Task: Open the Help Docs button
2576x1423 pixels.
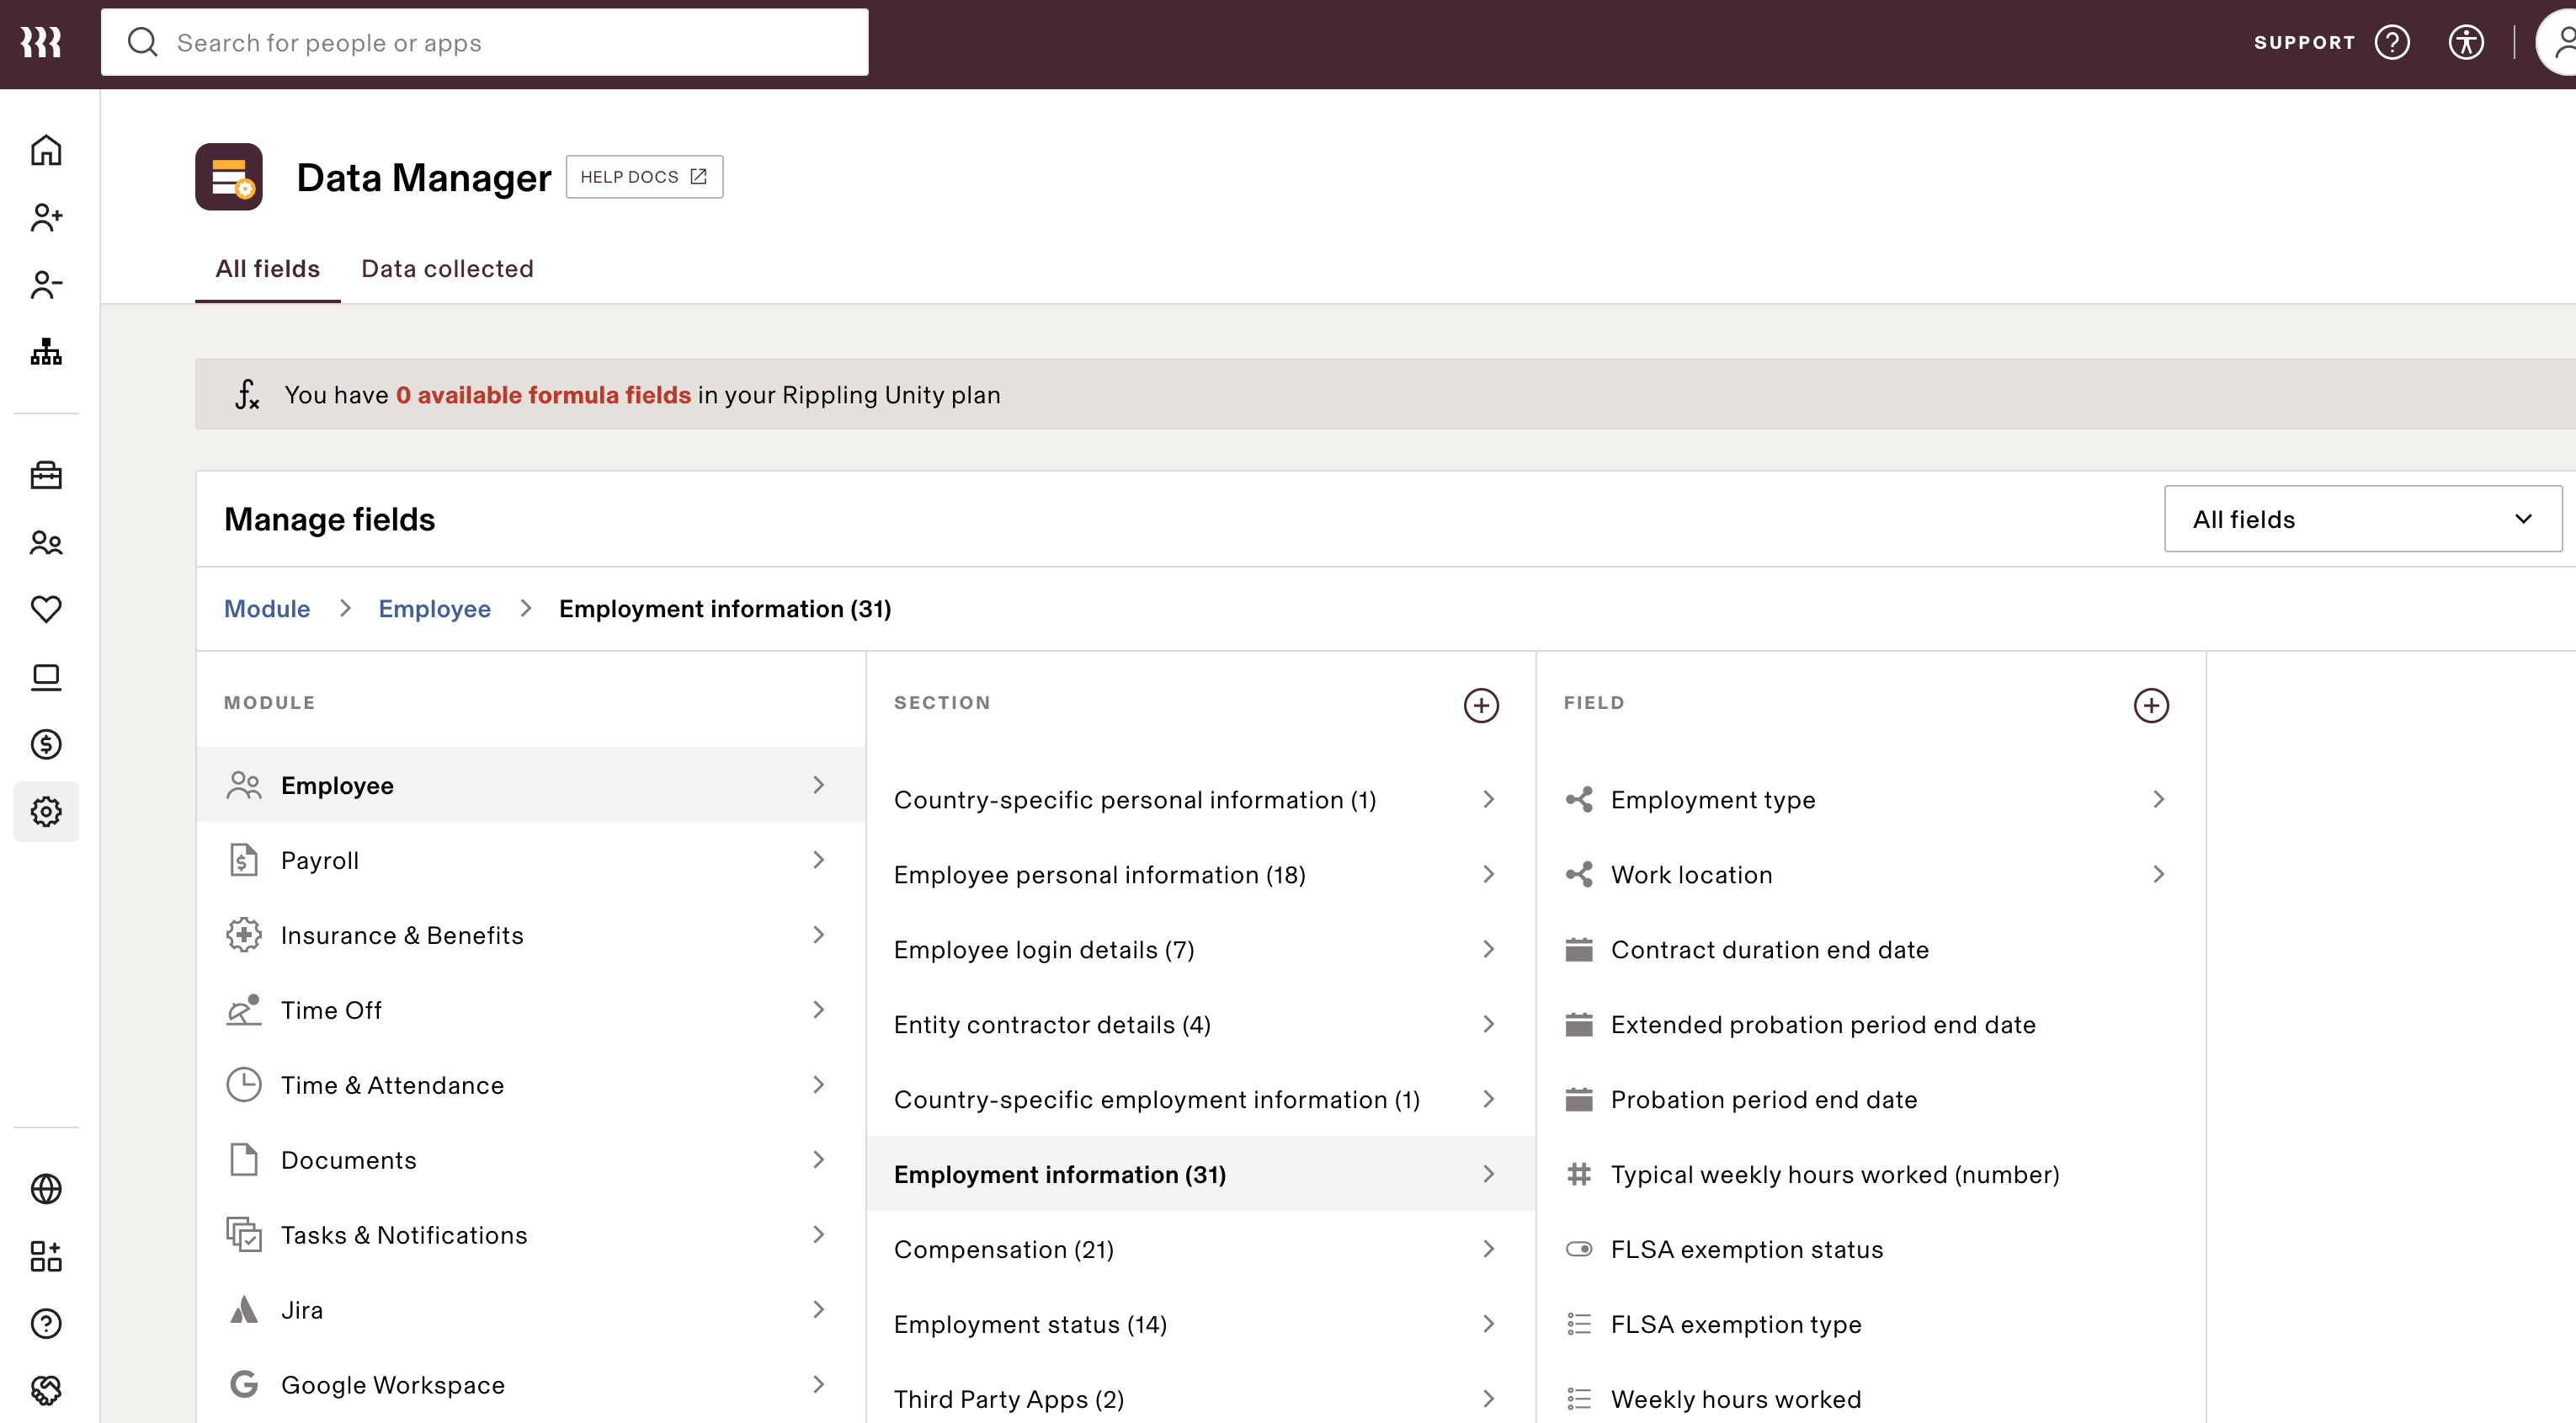Action: coord(644,177)
